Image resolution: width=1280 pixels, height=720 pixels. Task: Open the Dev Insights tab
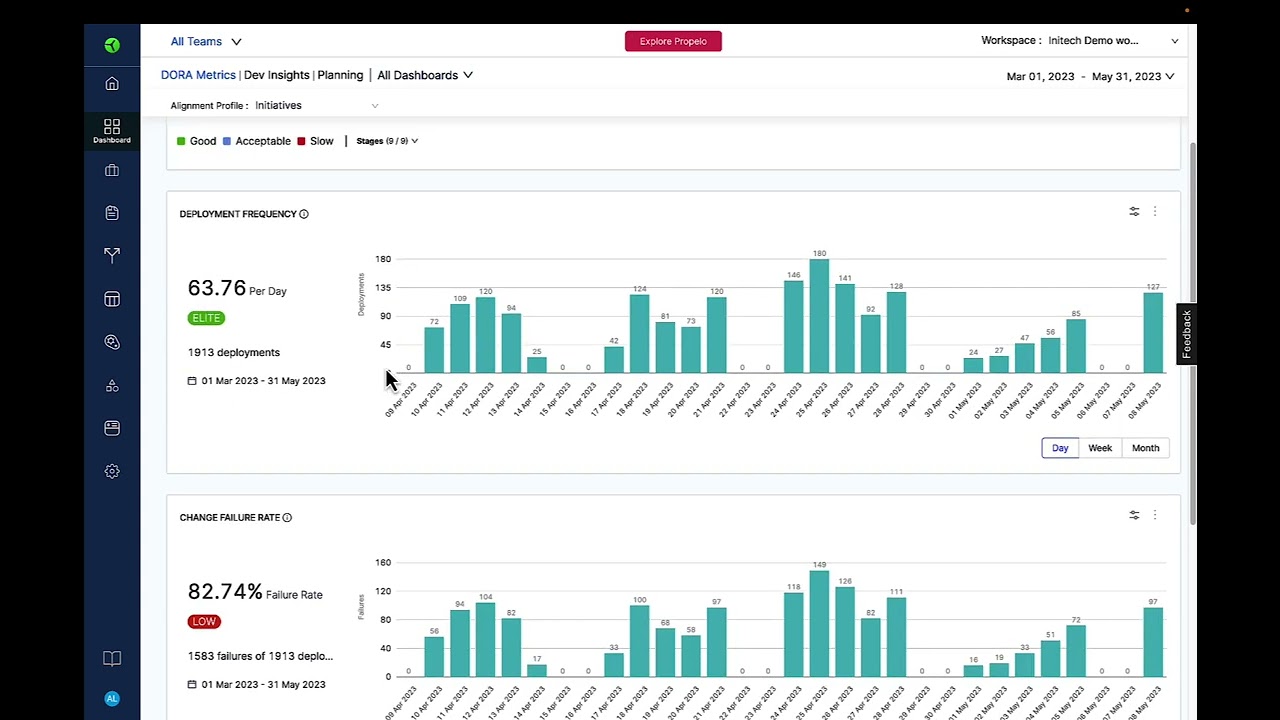(x=277, y=75)
